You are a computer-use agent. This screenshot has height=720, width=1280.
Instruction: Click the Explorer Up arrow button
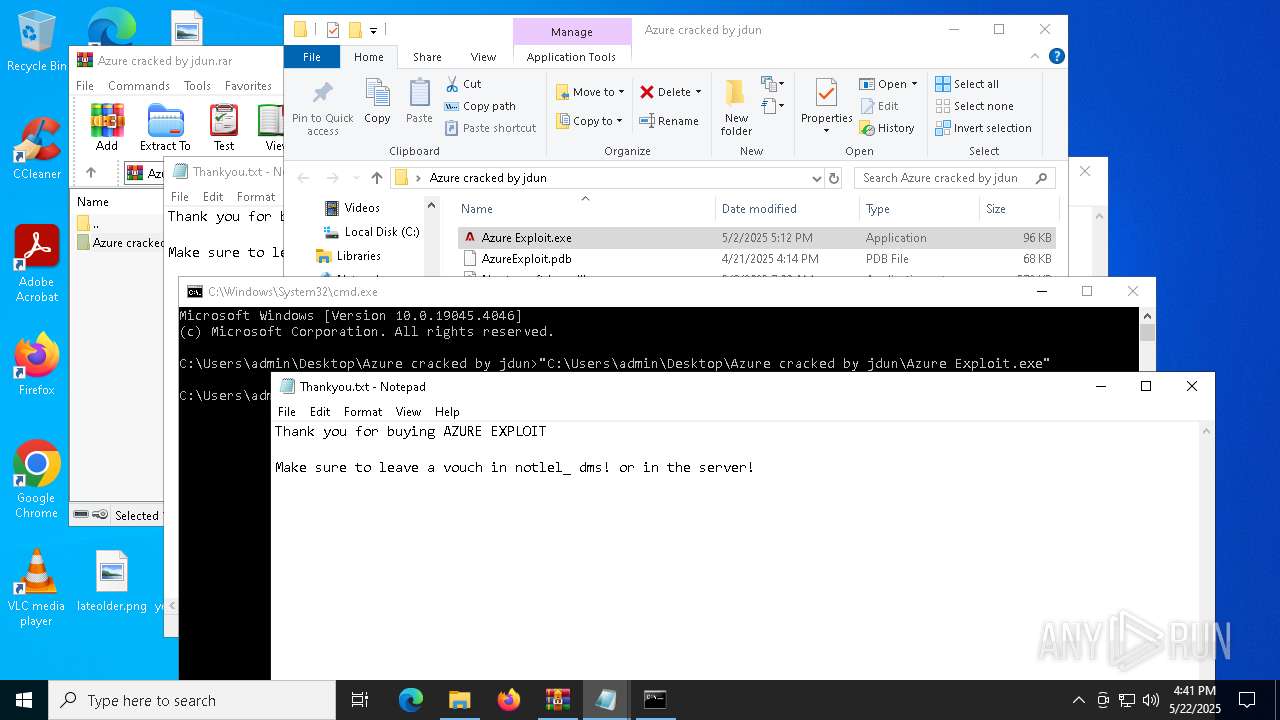(376, 178)
